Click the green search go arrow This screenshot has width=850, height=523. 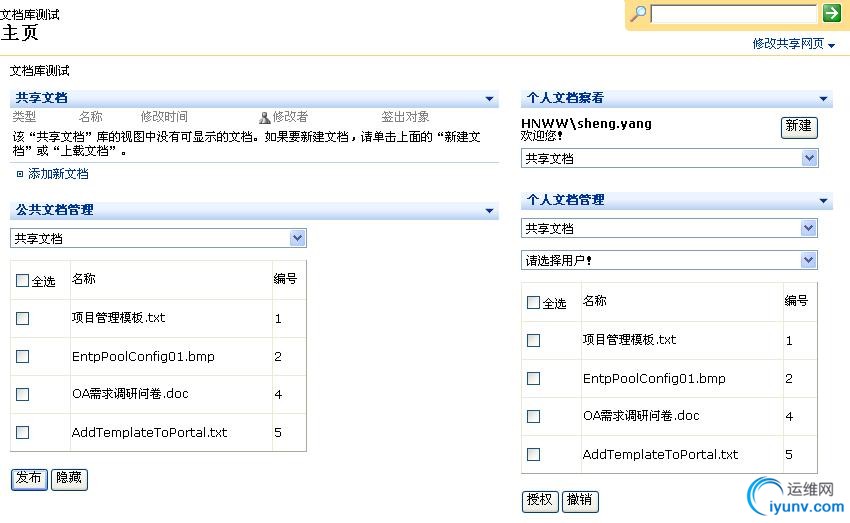click(831, 13)
